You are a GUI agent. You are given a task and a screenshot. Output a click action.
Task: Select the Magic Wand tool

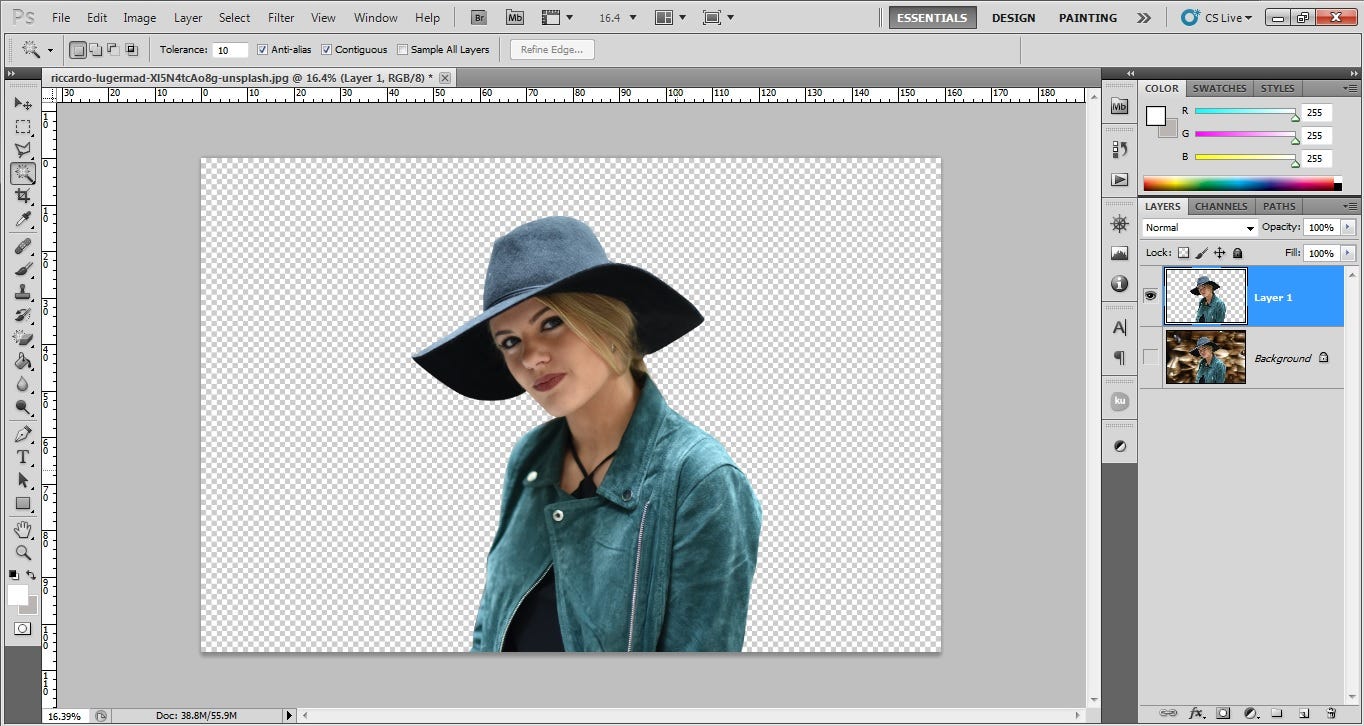pyautogui.click(x=22, y=173)
